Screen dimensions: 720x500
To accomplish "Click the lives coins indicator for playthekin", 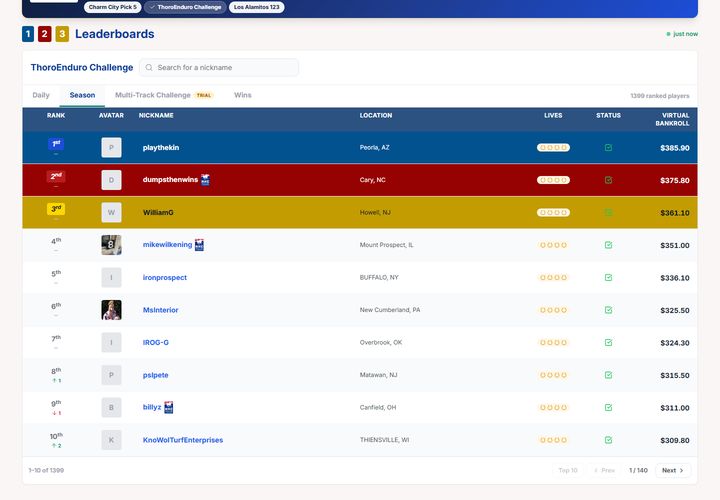I will pos(553,147).
